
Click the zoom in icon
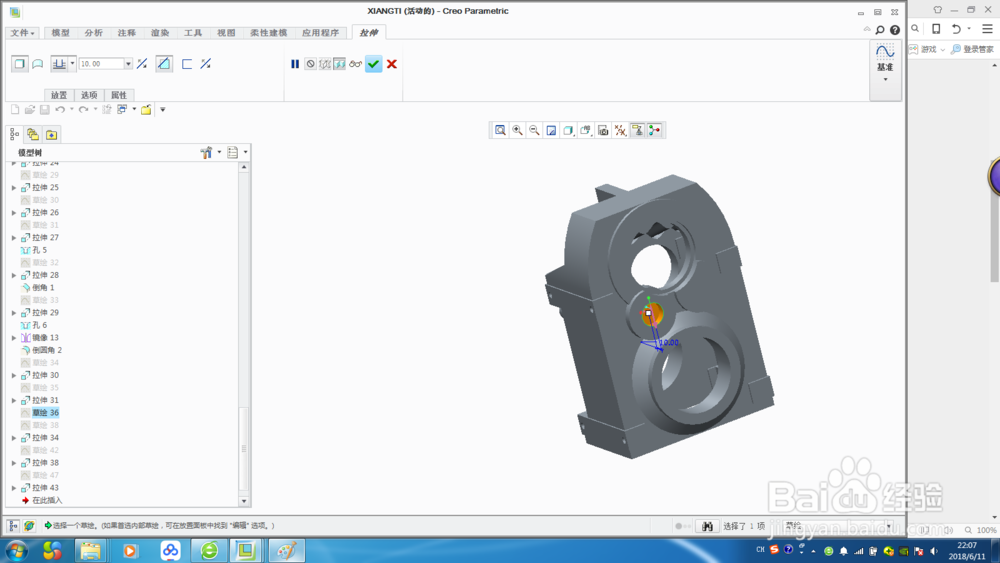coord(517,130)
